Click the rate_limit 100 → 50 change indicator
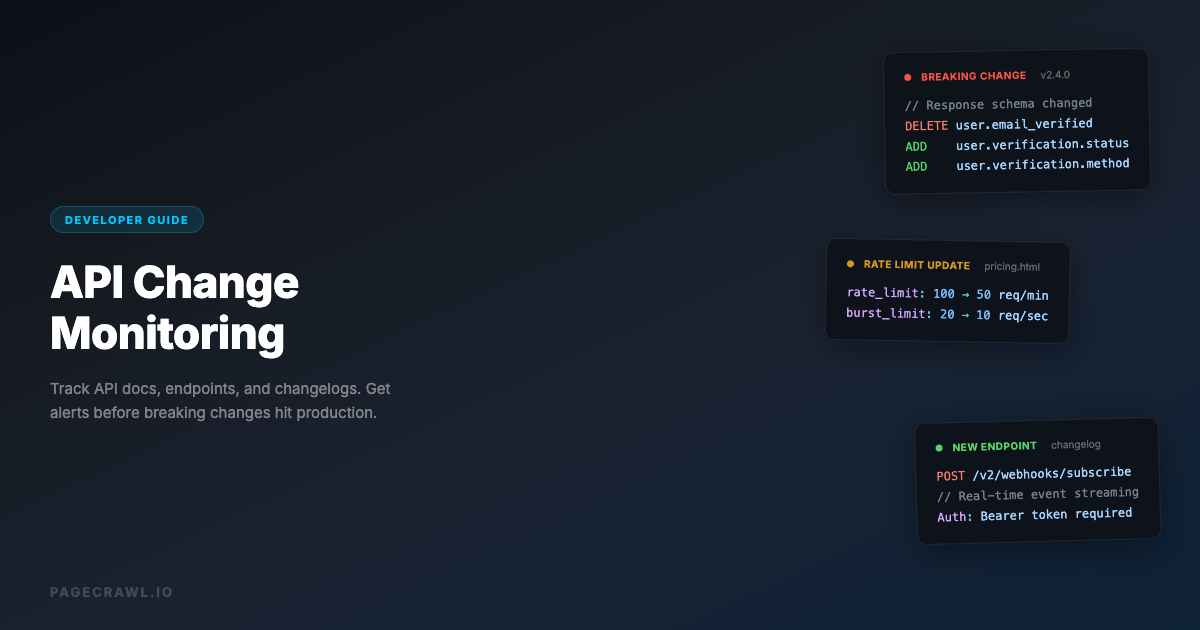The image size is (1200, 630). coord(962,293)
